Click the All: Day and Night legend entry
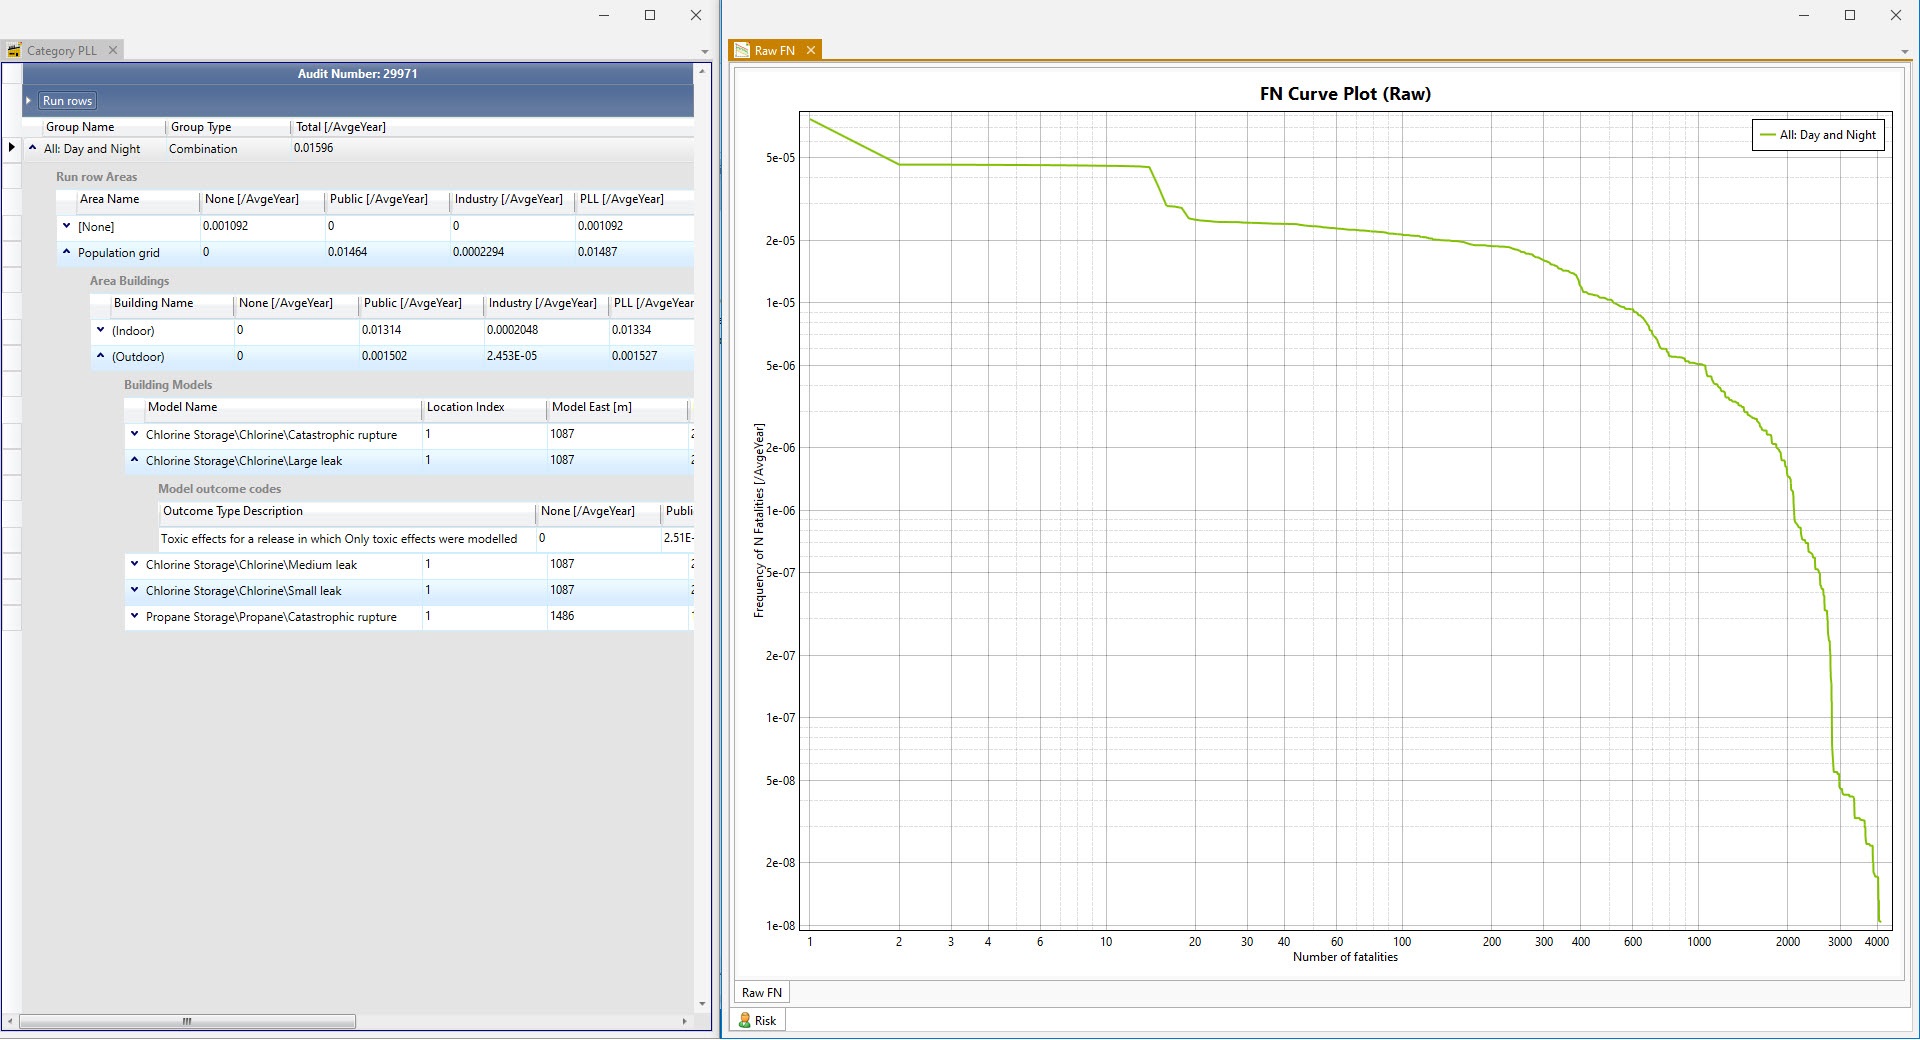This screenshot has width=1920, height=1040. click(1818, 135)
